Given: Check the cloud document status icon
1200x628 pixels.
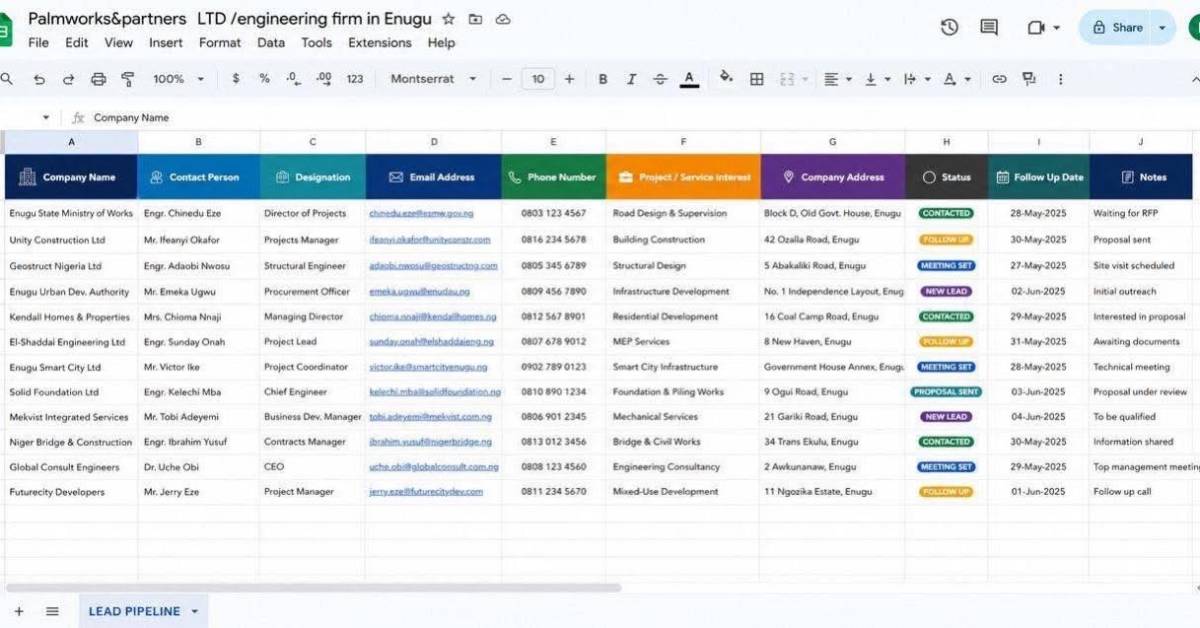Looking at the screenshot, I should click(x=503, y=19).
